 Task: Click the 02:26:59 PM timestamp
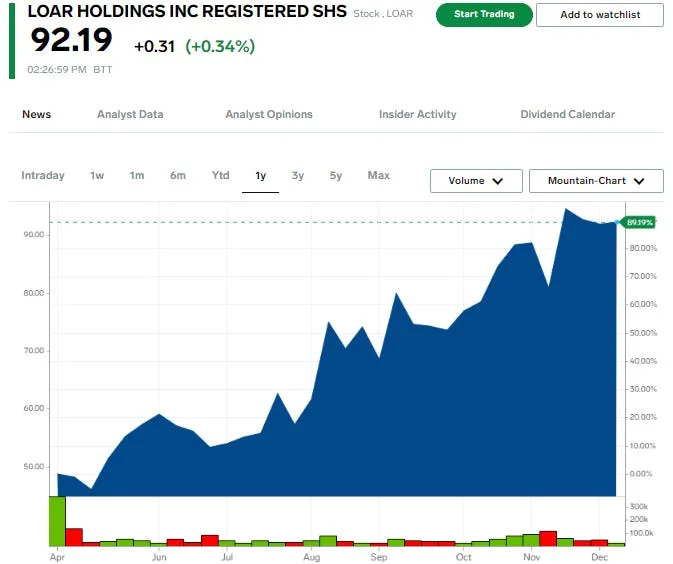tap(57, 70)
